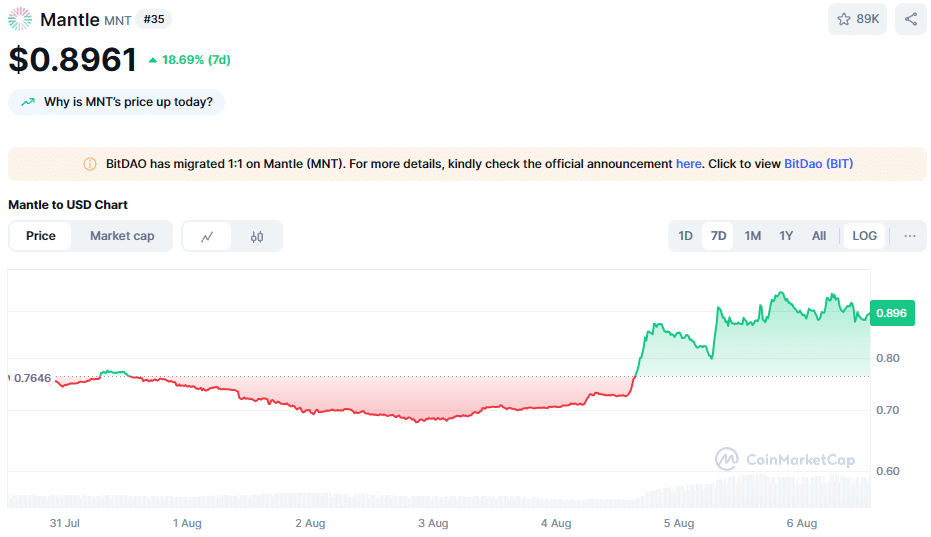This screenshot has height=537, width=931.
Task: Set chart range to 1M
Action: (x=752, y=236)
